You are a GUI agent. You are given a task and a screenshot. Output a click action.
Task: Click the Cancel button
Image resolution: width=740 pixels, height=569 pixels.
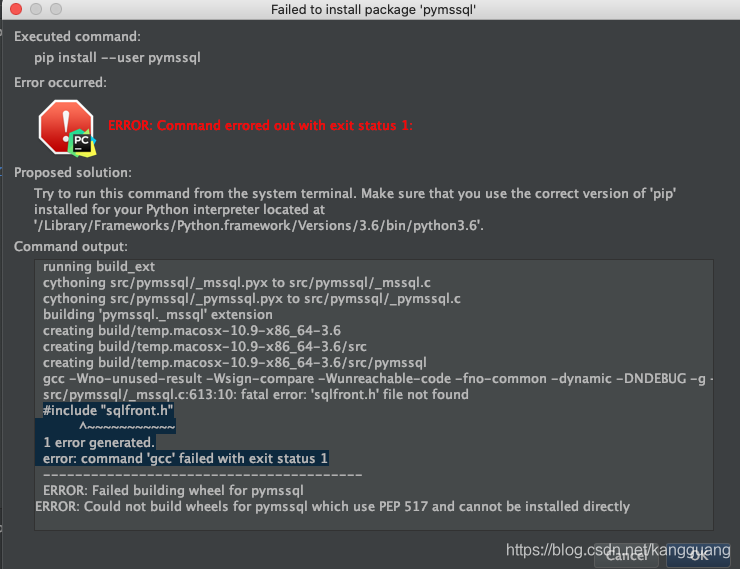click(x=626, y=555)
